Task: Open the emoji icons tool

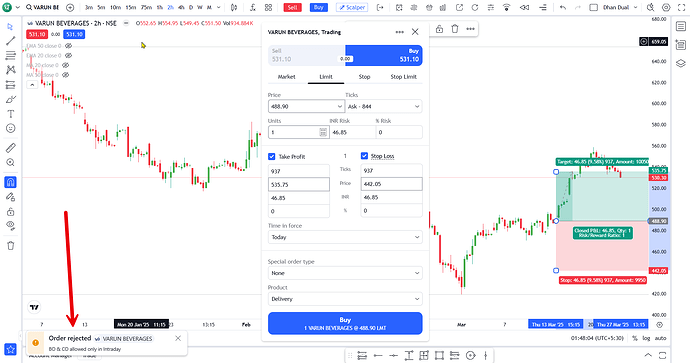Action: coord(11,128)
